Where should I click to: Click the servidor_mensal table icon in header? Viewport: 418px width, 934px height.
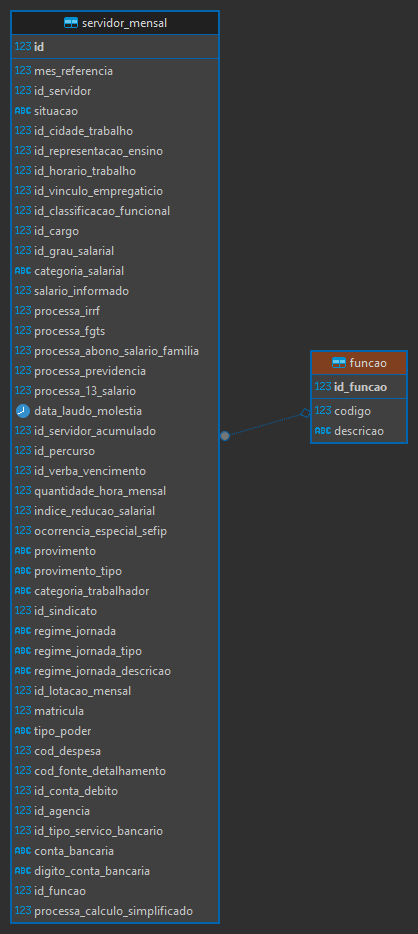(71, 23)
